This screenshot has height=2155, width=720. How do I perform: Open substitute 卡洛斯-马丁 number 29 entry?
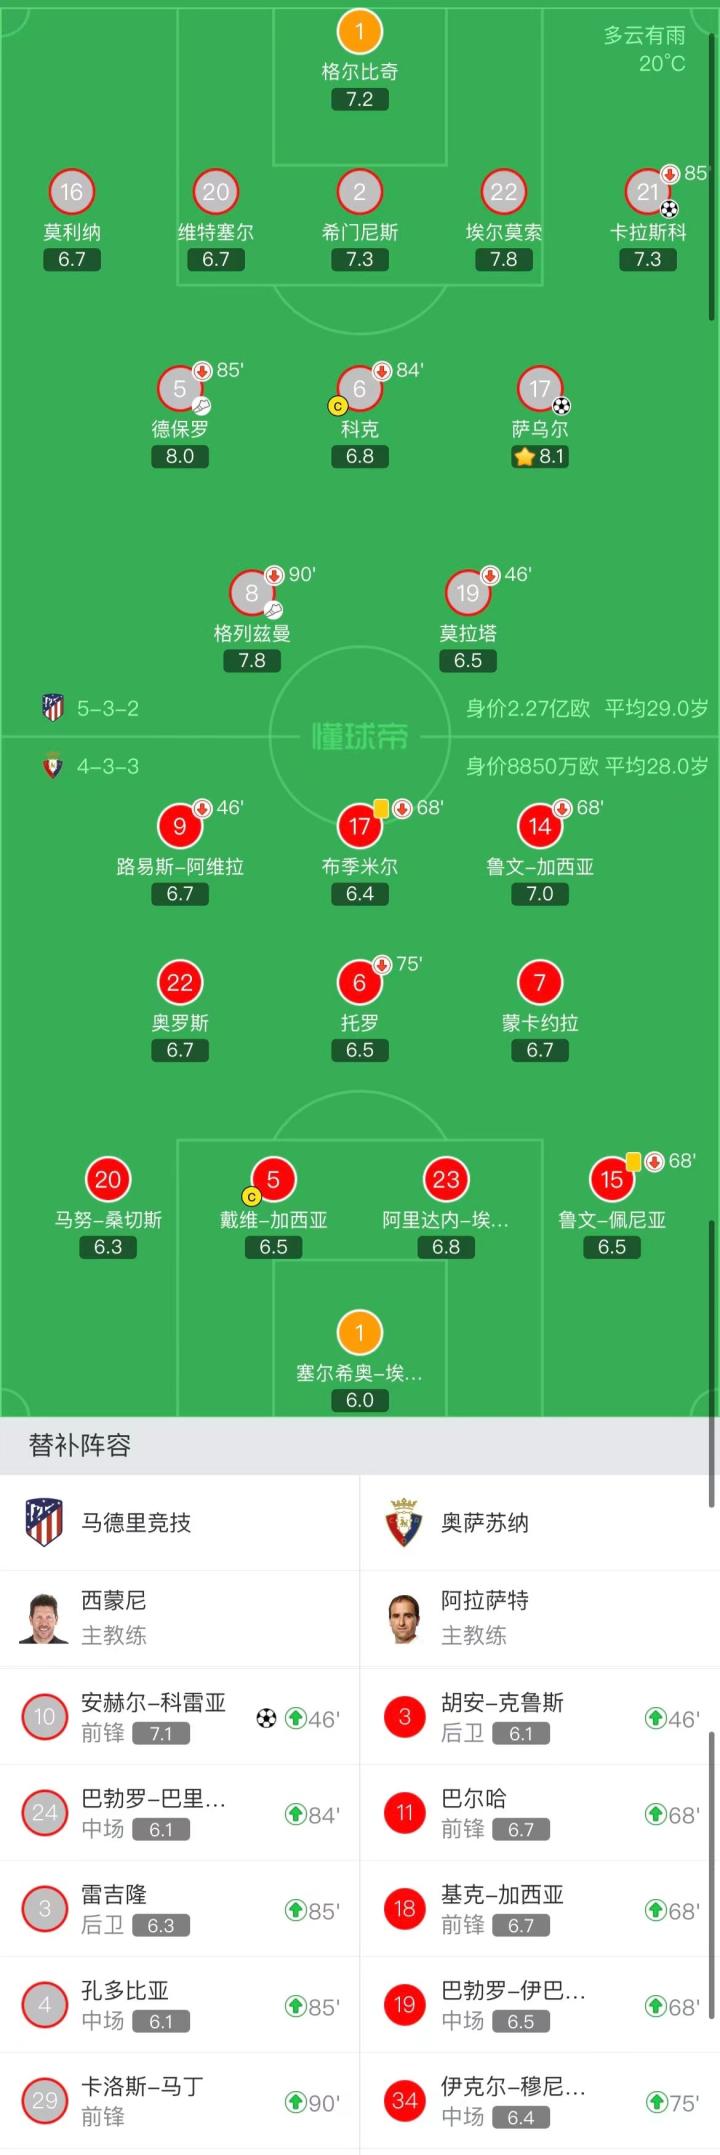tap(180, 2100)
